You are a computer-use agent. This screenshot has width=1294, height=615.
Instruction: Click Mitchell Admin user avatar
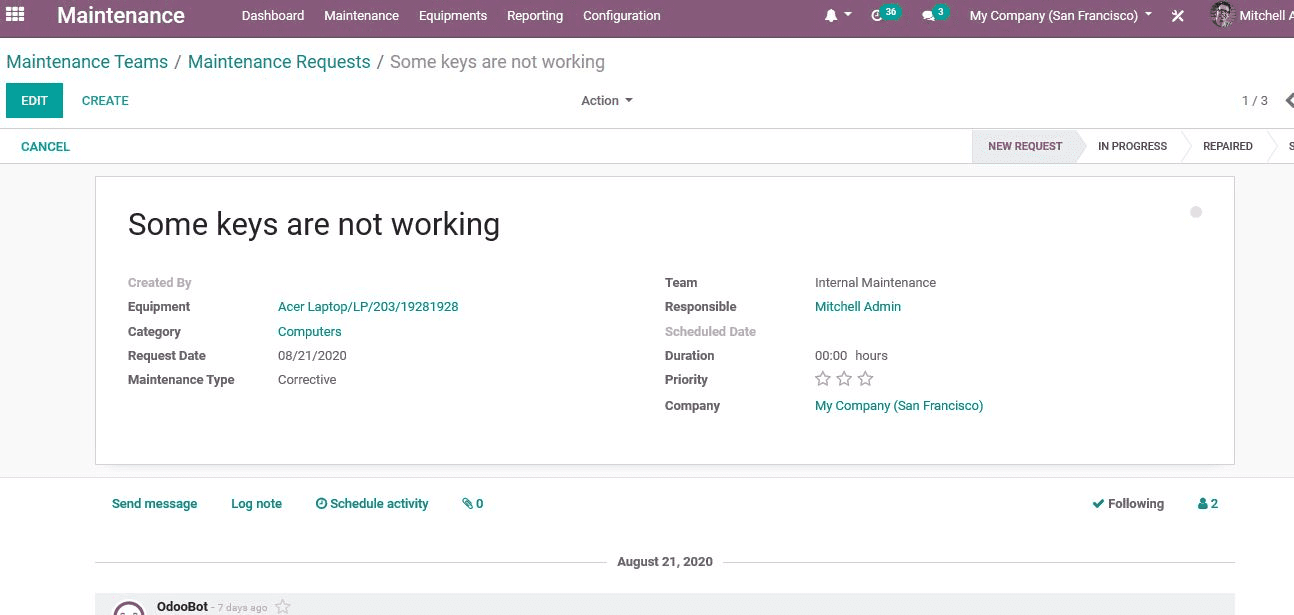tap(1221, 15)
